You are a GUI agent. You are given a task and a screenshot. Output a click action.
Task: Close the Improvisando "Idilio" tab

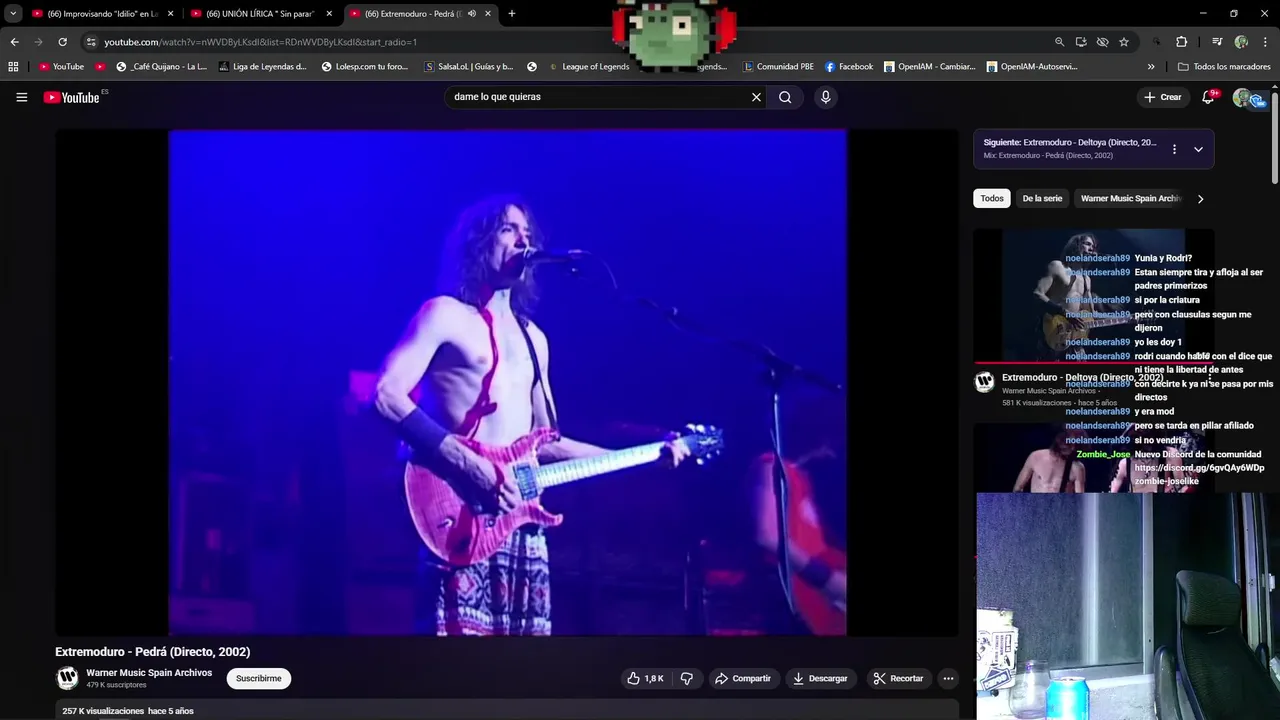tap(170, 14)
